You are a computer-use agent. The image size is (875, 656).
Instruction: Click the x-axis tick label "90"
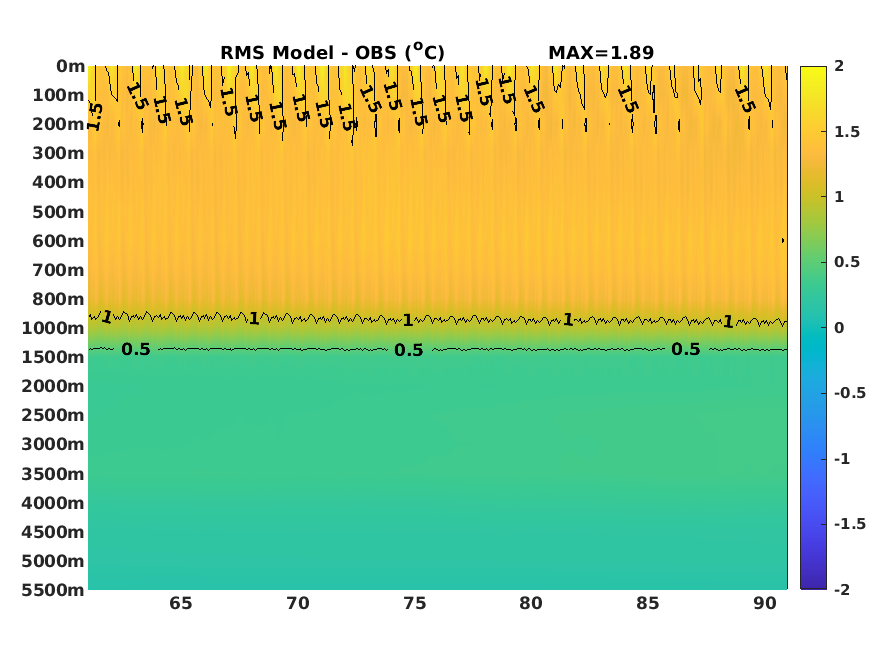click(765, 604)
